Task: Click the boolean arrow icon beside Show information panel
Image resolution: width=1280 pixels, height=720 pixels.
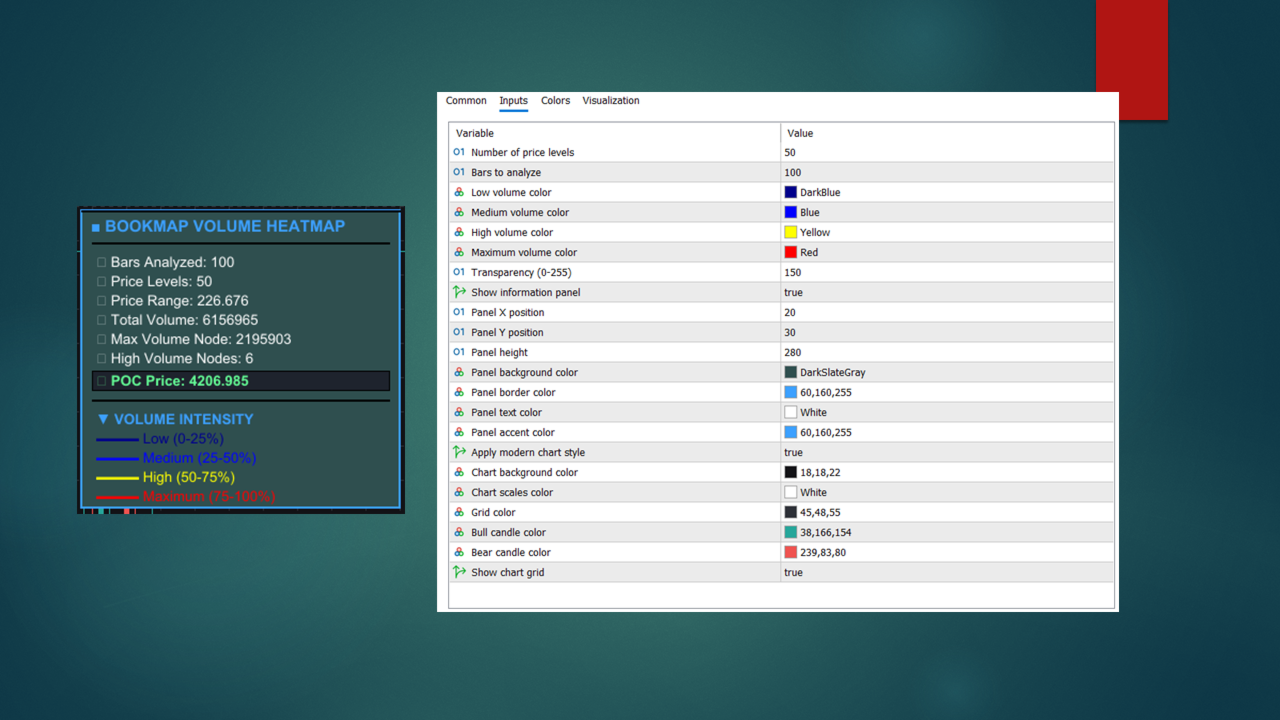Action: tap(459, 292)
